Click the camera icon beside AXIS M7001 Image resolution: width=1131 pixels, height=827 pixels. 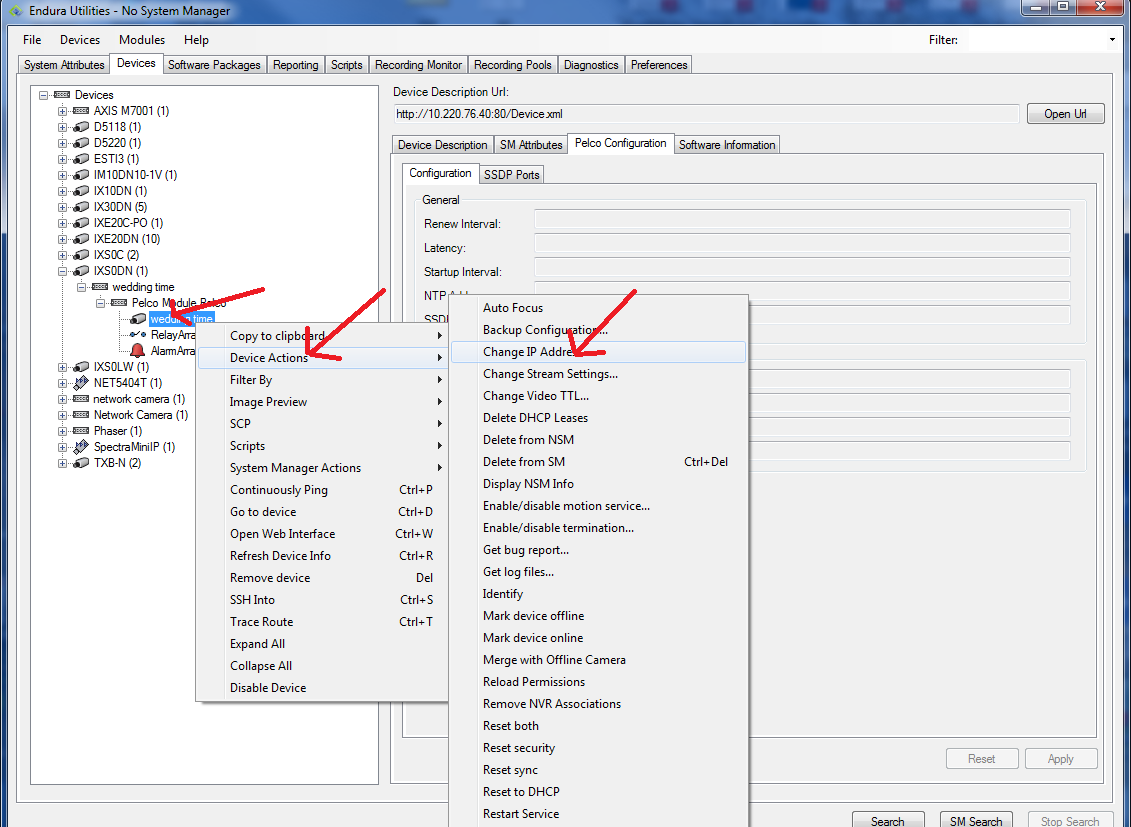point(81,111)
